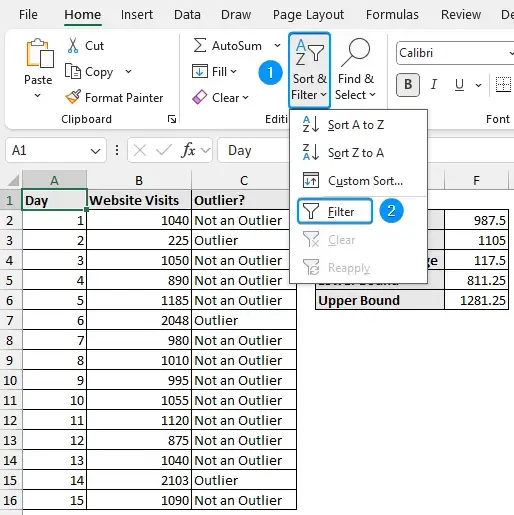
Task: Switch to the Page Layout tab
Action: 308,15
